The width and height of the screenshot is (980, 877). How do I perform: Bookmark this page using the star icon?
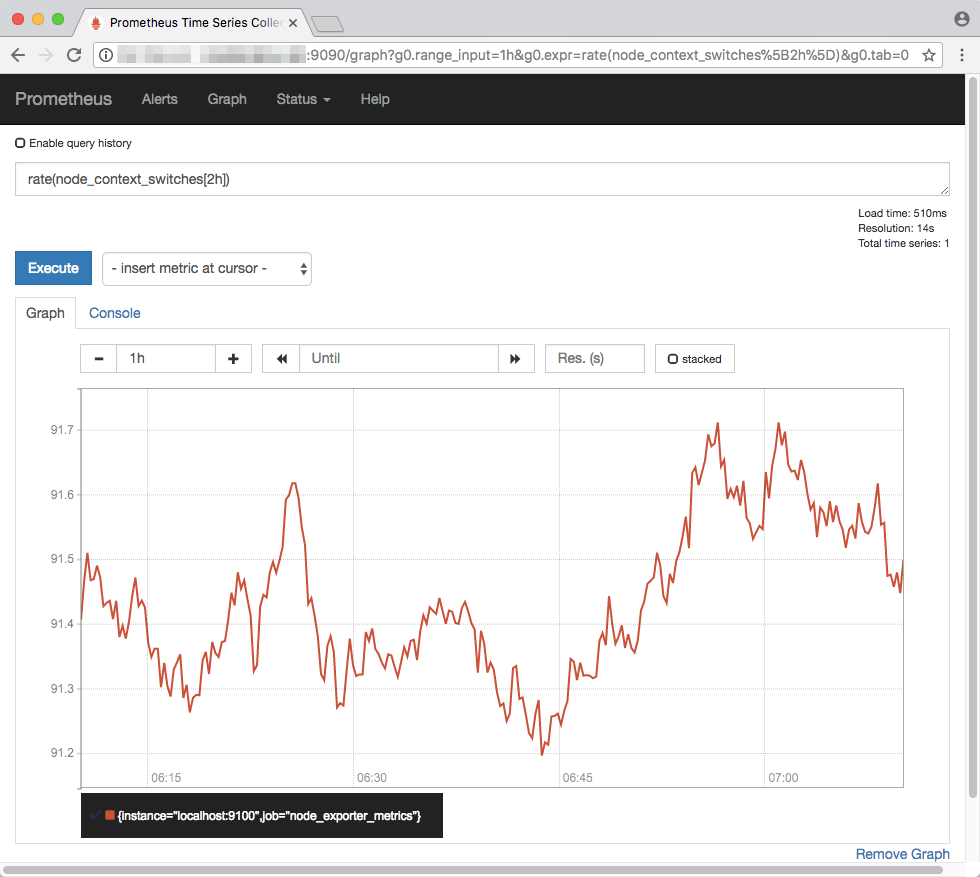[x=928, y=55]
